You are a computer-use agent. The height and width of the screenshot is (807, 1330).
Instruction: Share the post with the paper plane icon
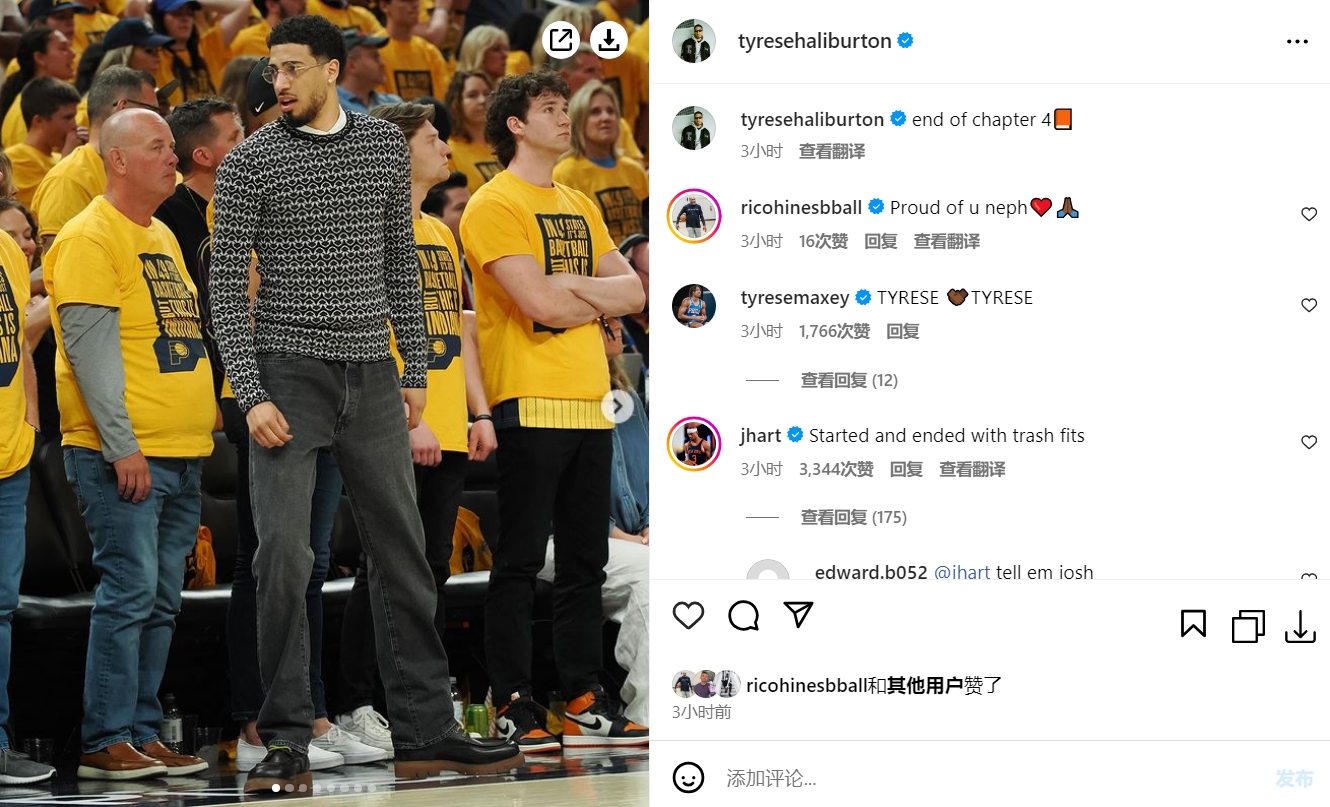point(798,614)
